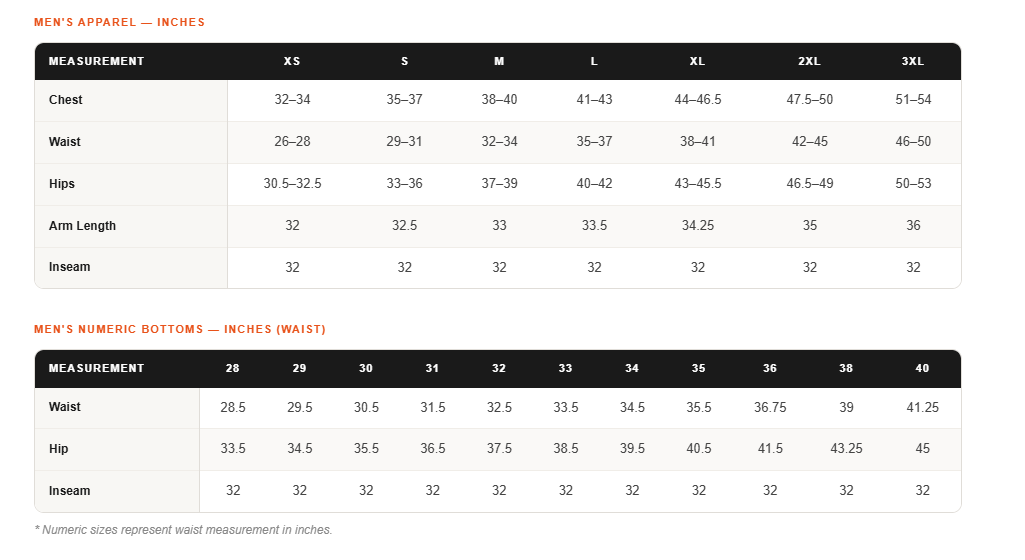Click the Chest row label
Screen dimensions: 1025x560
click(x=65, y=100)
